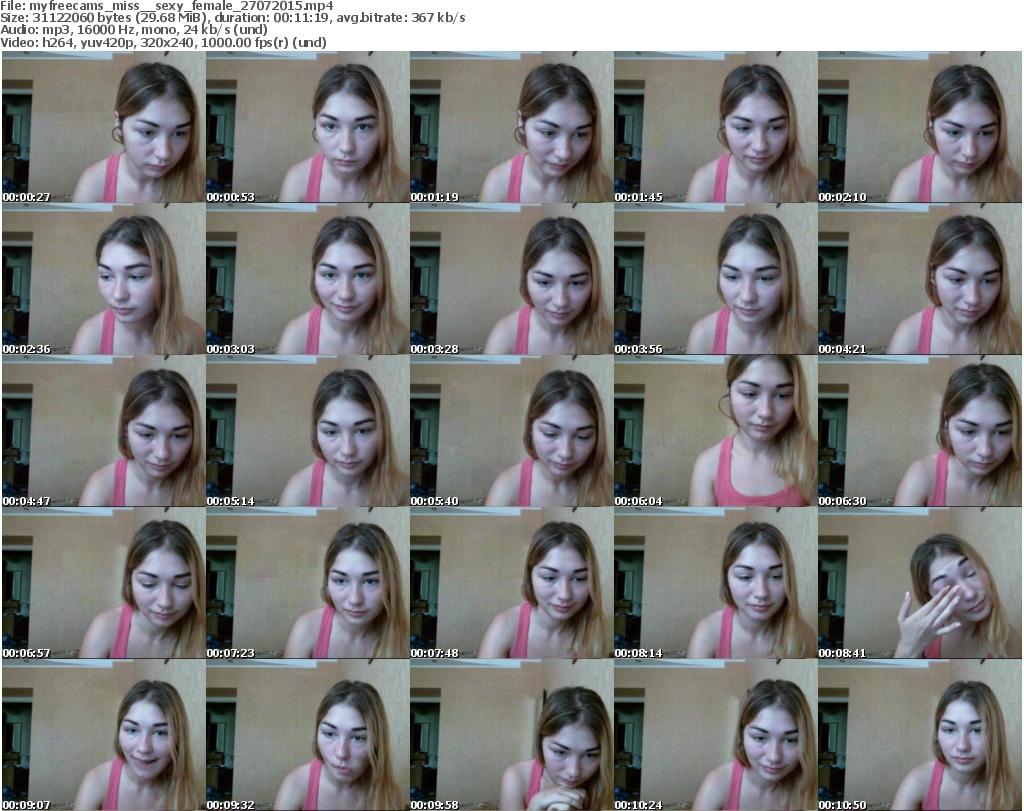Select the thumbnail timestamped 00:04:21

(x=920, y=279)
